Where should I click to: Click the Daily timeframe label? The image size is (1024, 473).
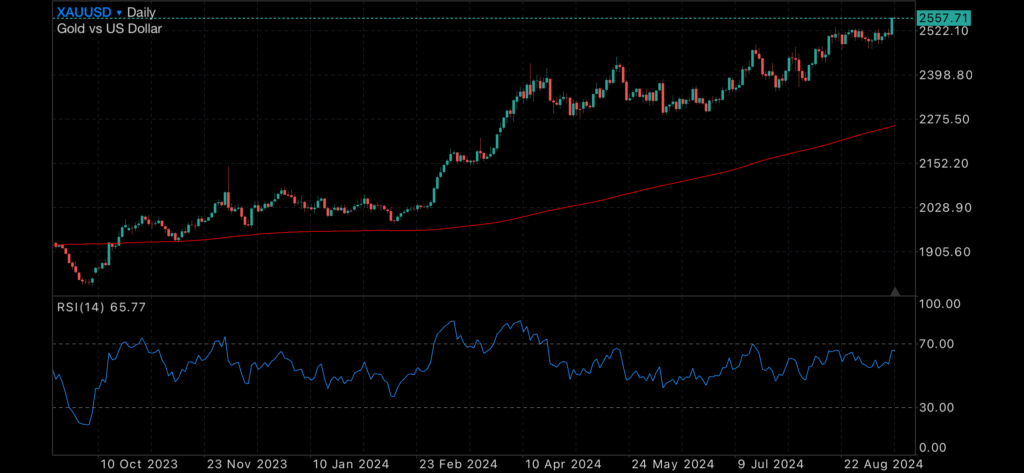tap(142, 12)
